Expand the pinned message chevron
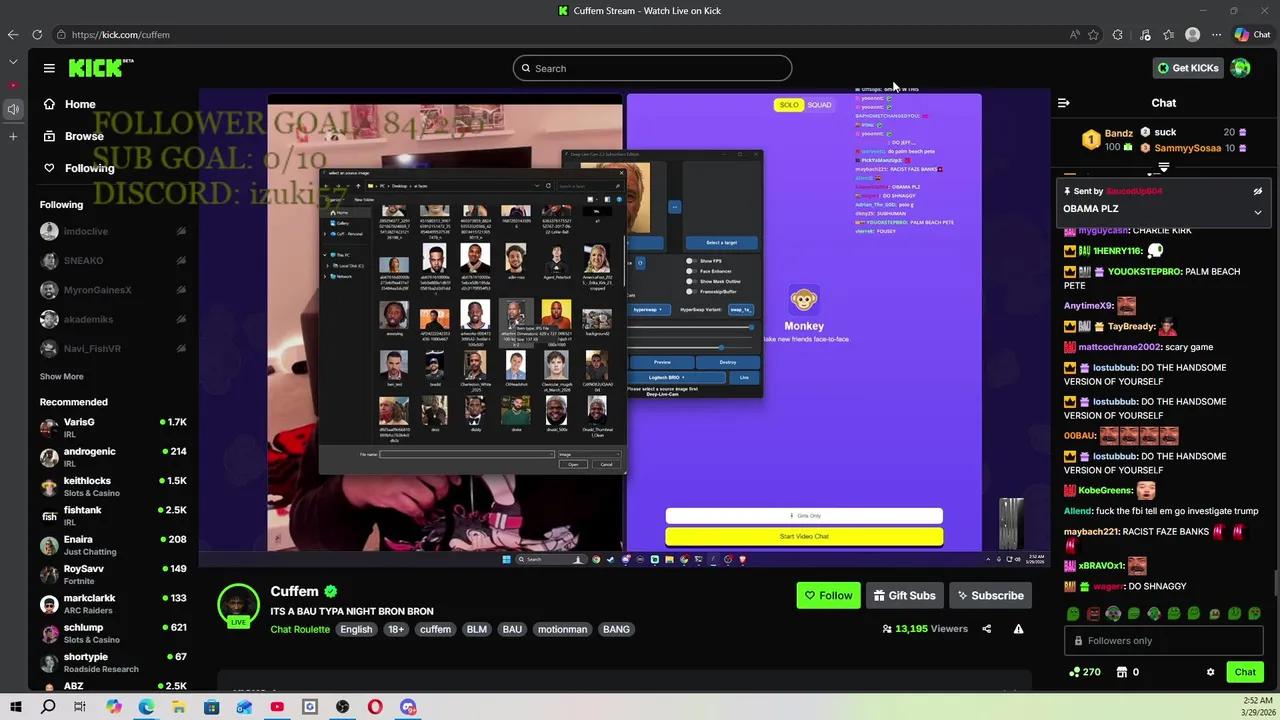The image size is (1280, 720). pyautogui.click(x=1258, y=212)
